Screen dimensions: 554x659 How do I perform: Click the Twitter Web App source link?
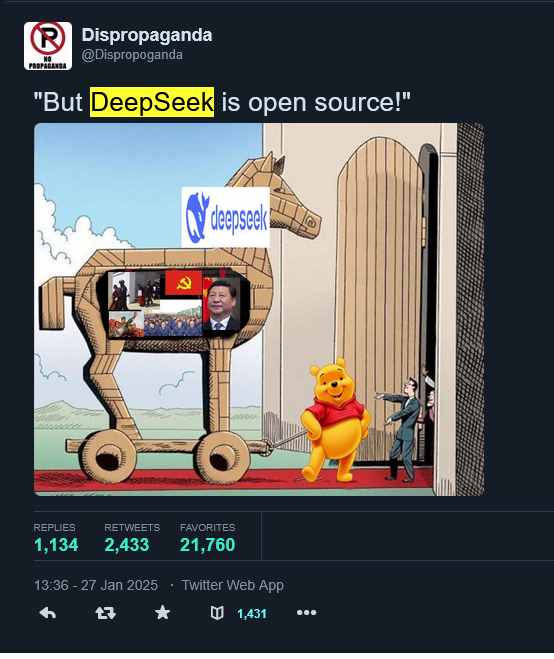click(x=232, y=585)
